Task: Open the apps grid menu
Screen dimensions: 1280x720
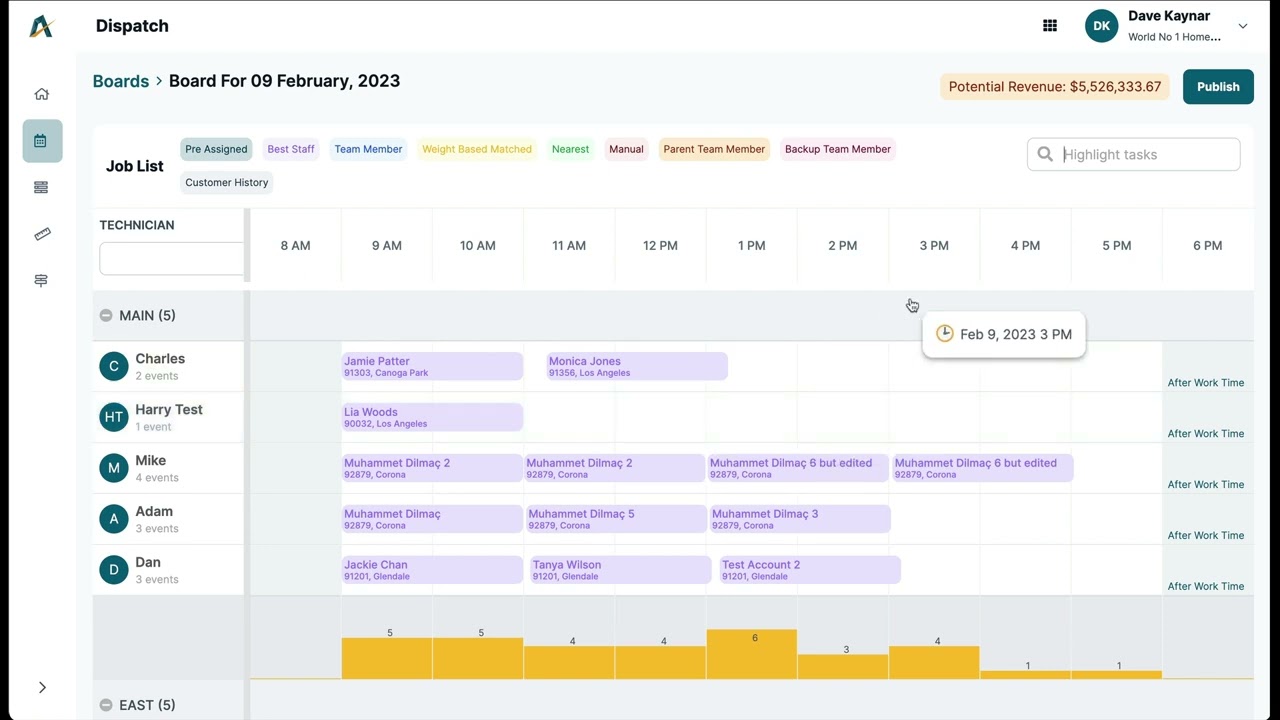Action: [1050, 26]
